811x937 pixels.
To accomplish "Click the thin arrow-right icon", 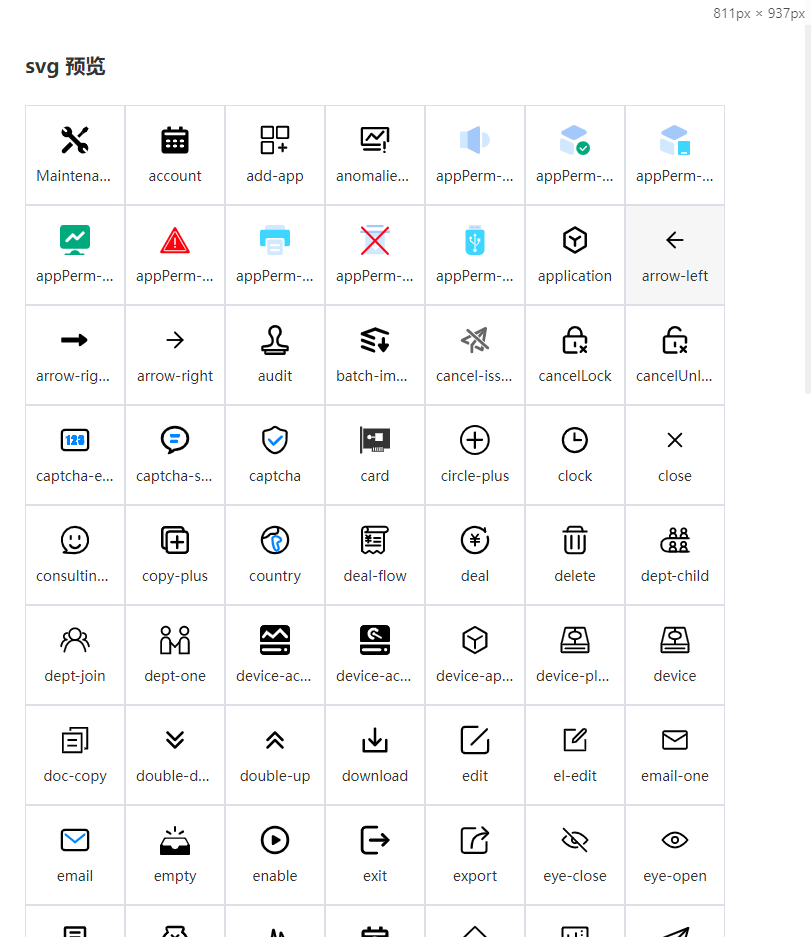I will pyautogui.click(x=175, y=340).
